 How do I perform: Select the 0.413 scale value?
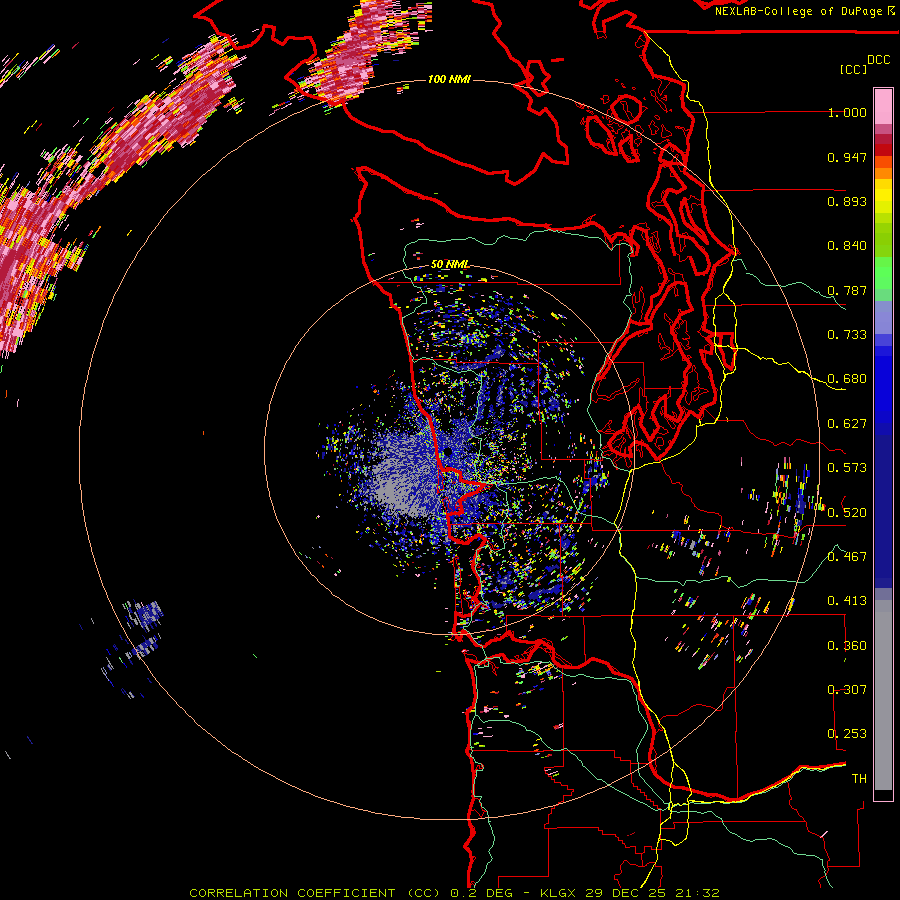pos(847,601)
